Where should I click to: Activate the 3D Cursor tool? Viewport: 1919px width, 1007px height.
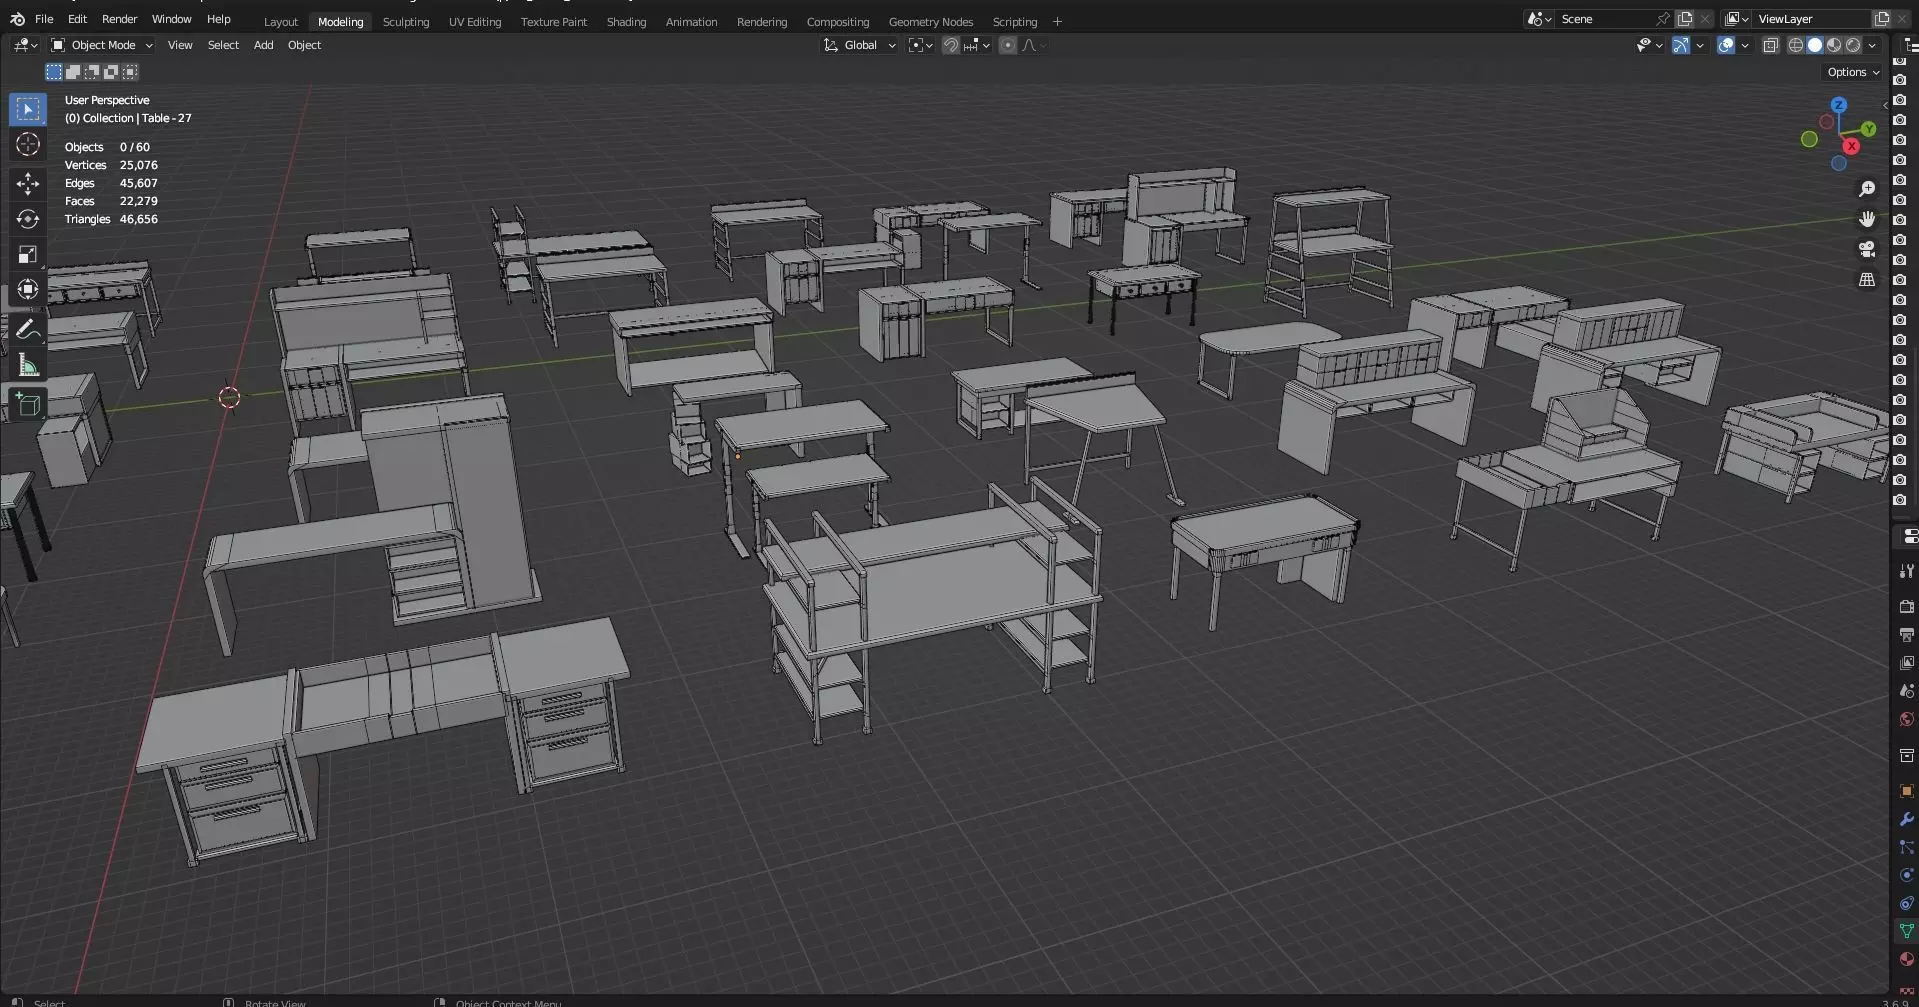pyautogui.click(x=28, y=144)
